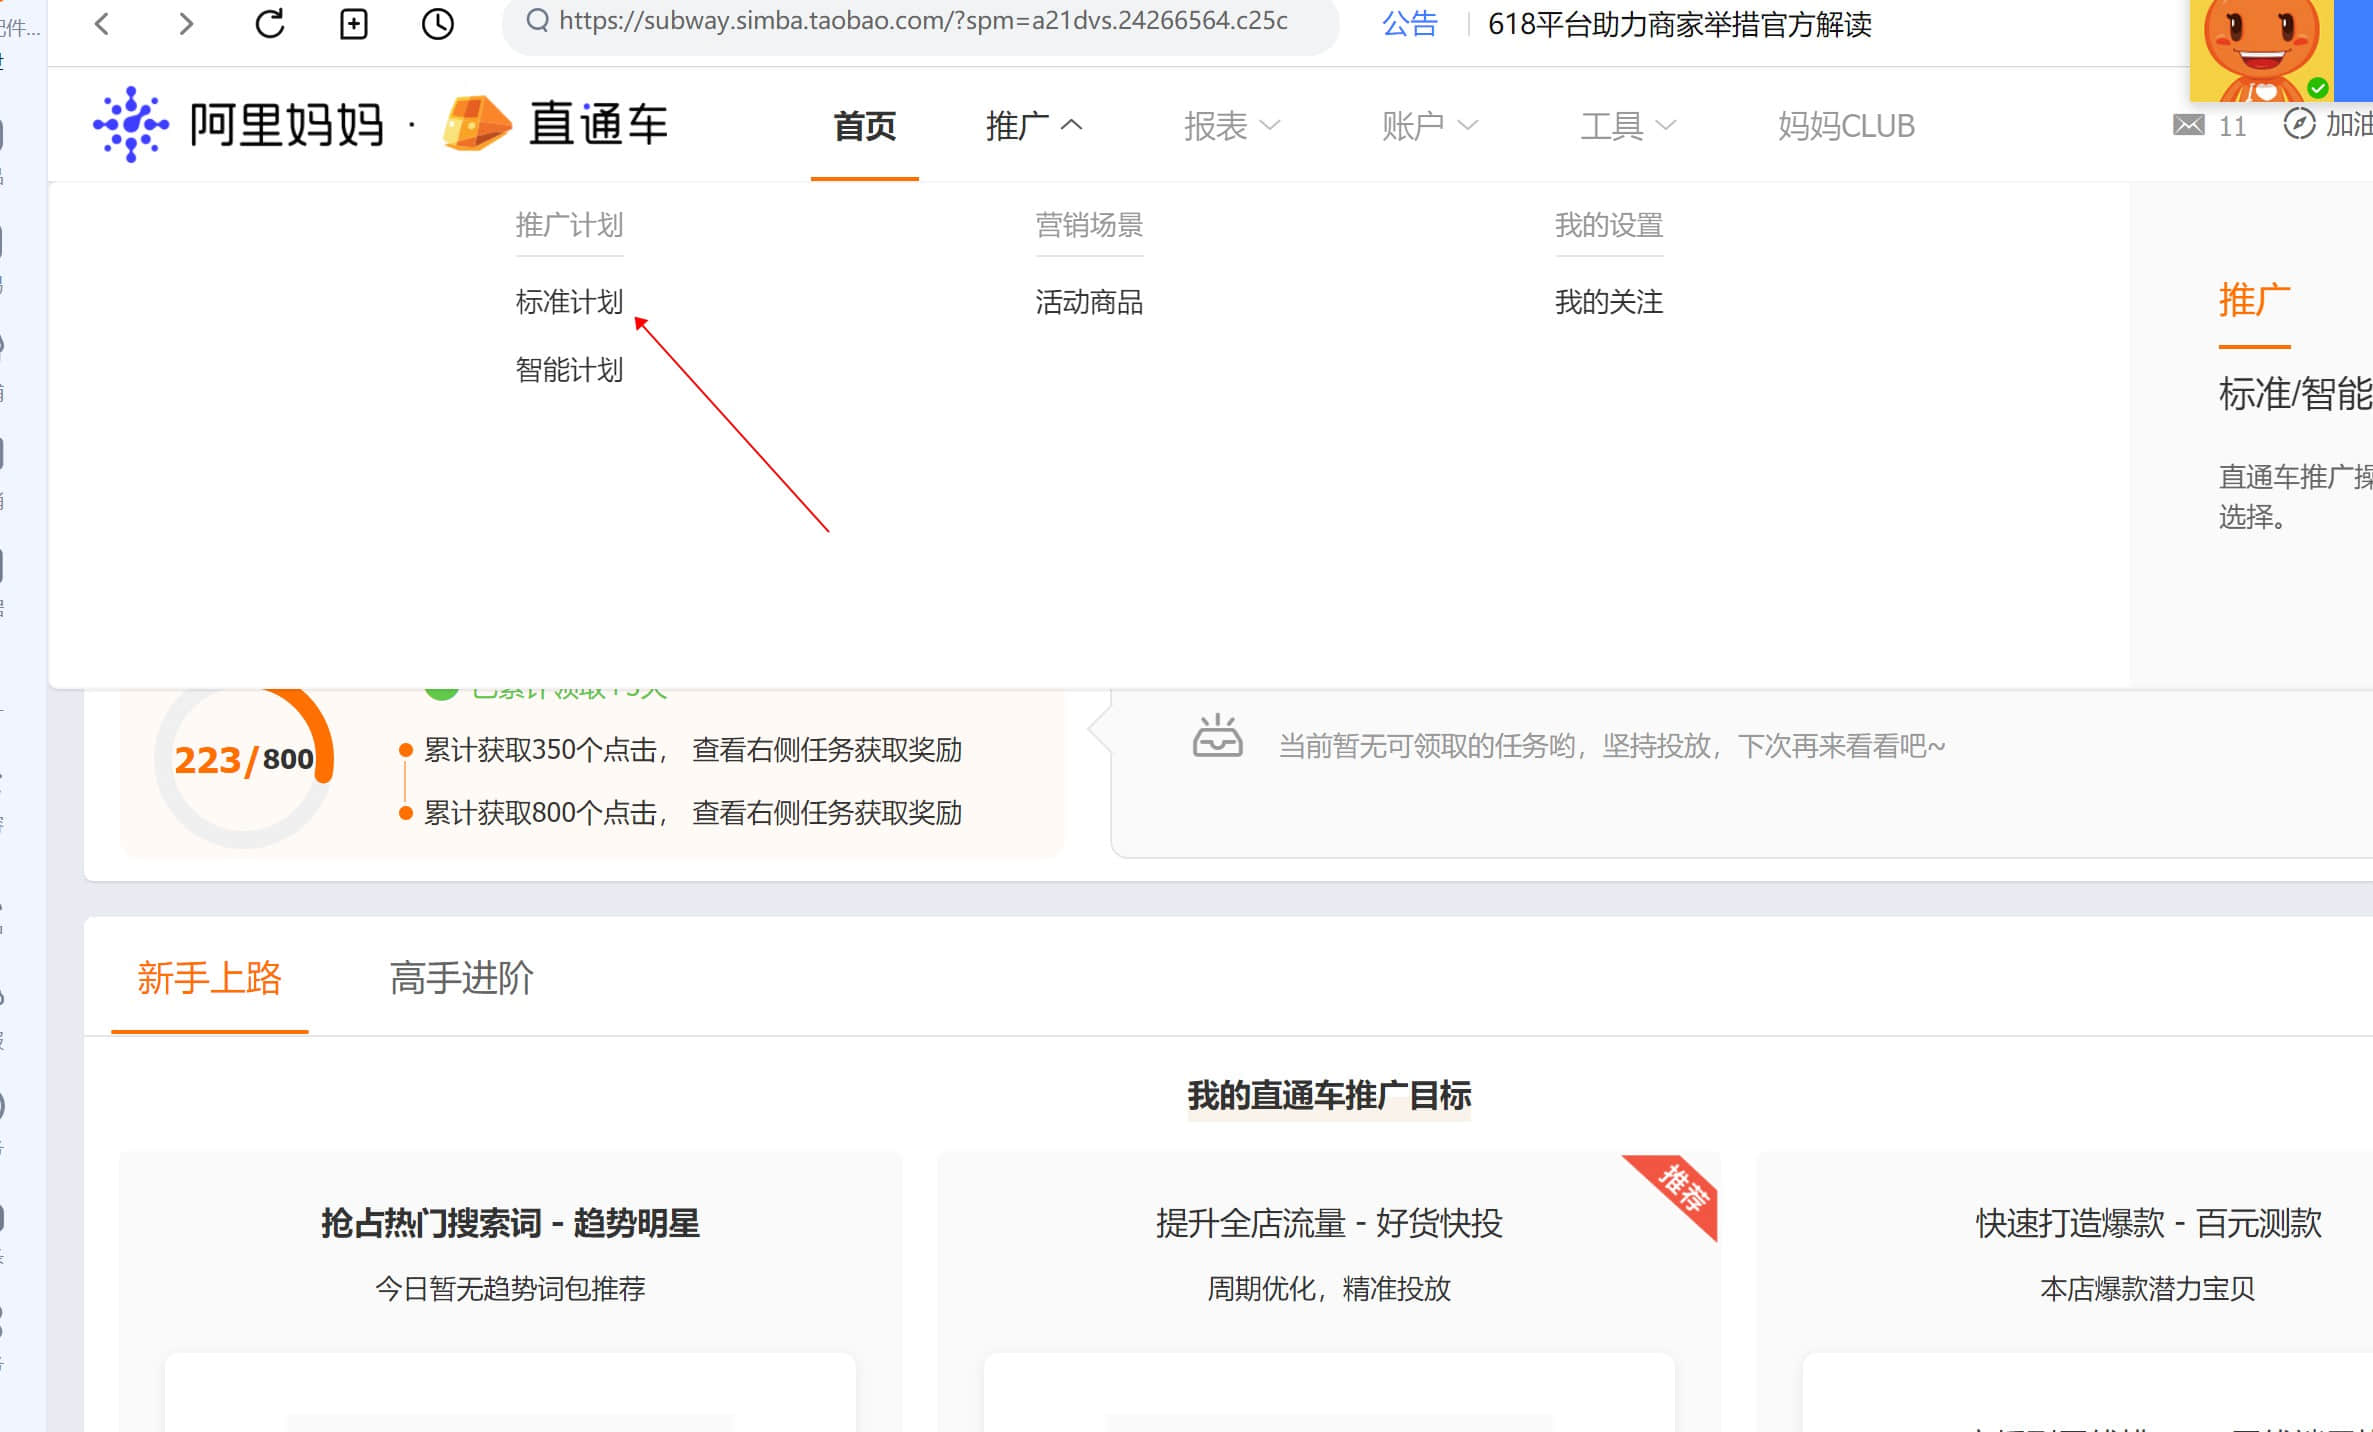Select 标准计划 in the menu
This screenshot has width=2373, height=1432.
click(x=569, y=302)
